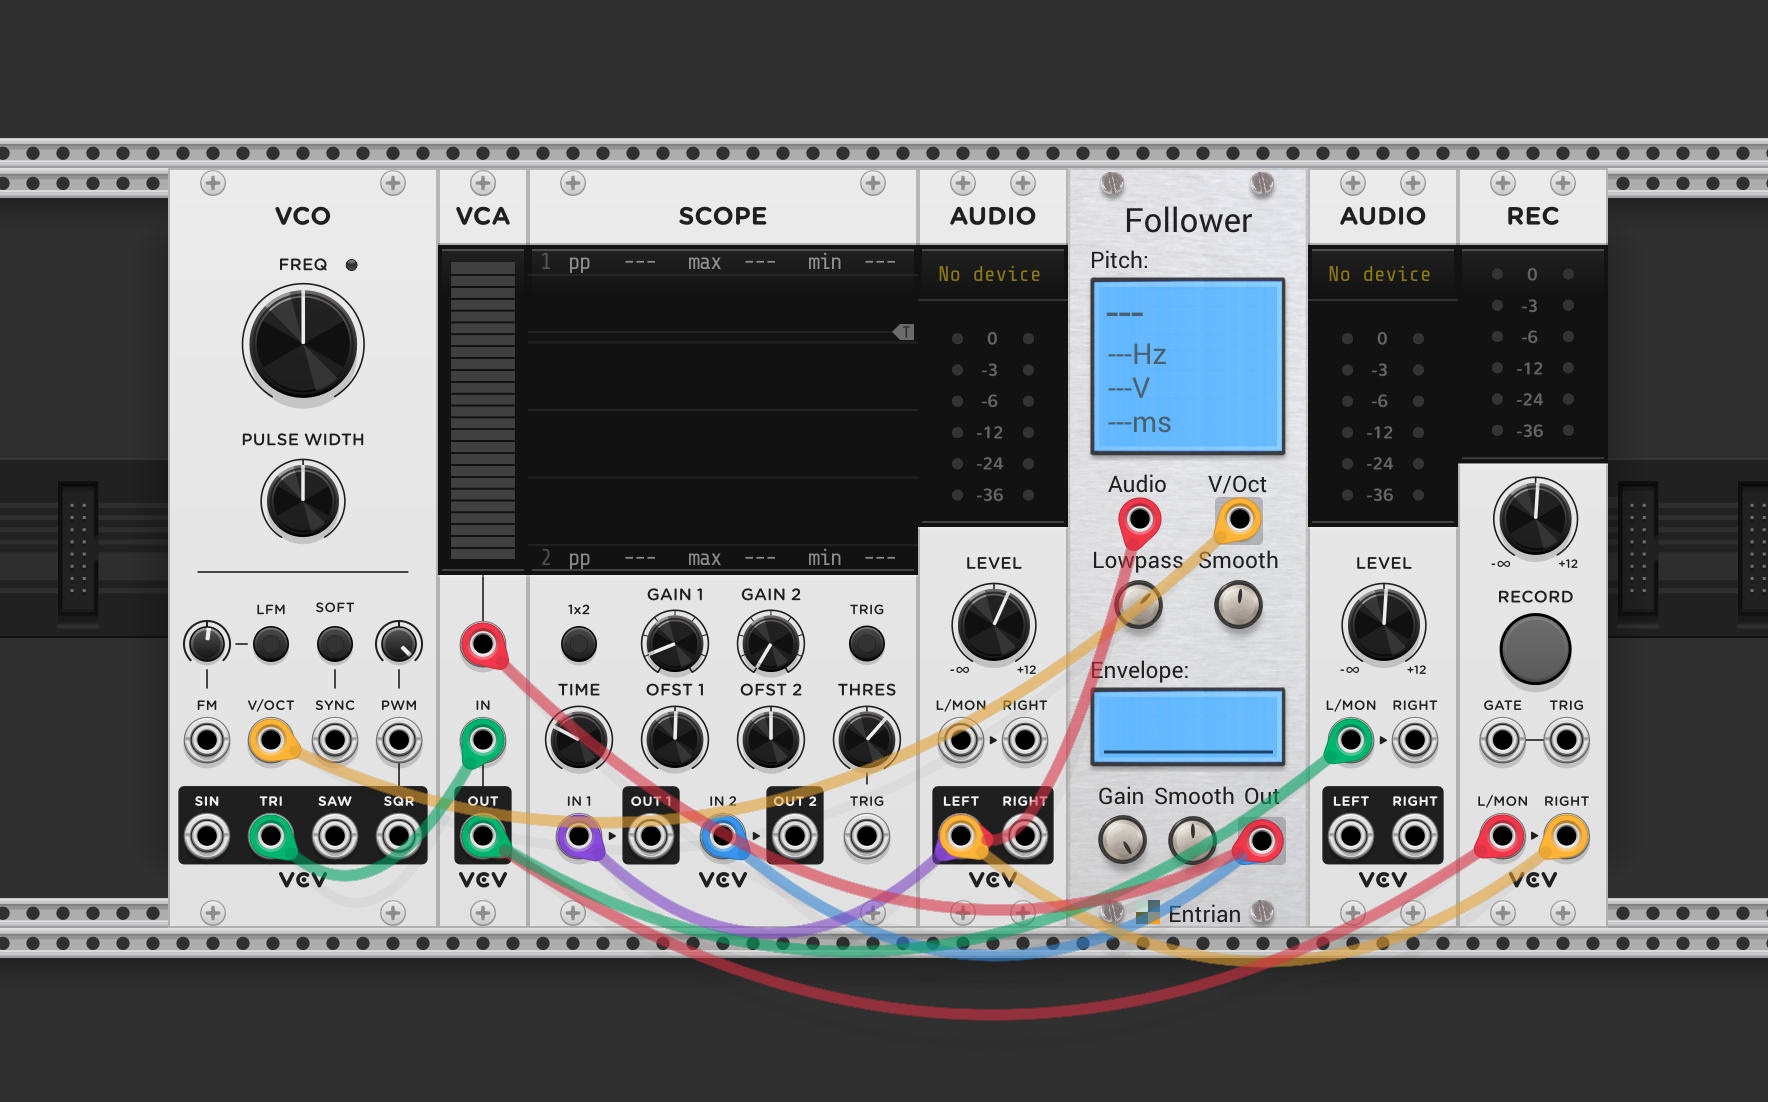
Task: Click L/MON input on AUDIO beside REC
Action: (x=1351, y=741)
